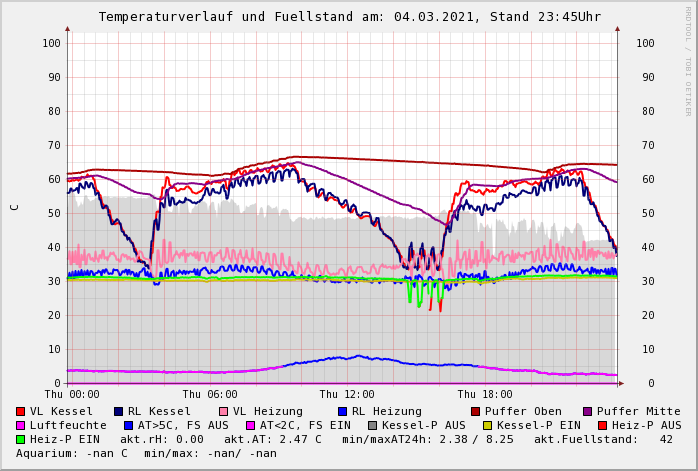Viewport: 698px width, 471px height.
Task: Click the Aquarium readout text line
Action: coord(146,454)
